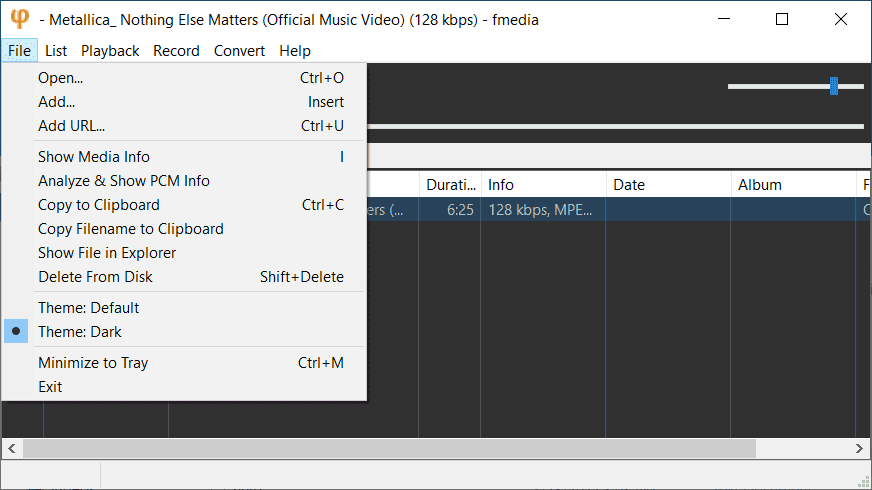Close the fmedia window
The image size is (872, 490).
pyautogui.click(x=841, y=19)
